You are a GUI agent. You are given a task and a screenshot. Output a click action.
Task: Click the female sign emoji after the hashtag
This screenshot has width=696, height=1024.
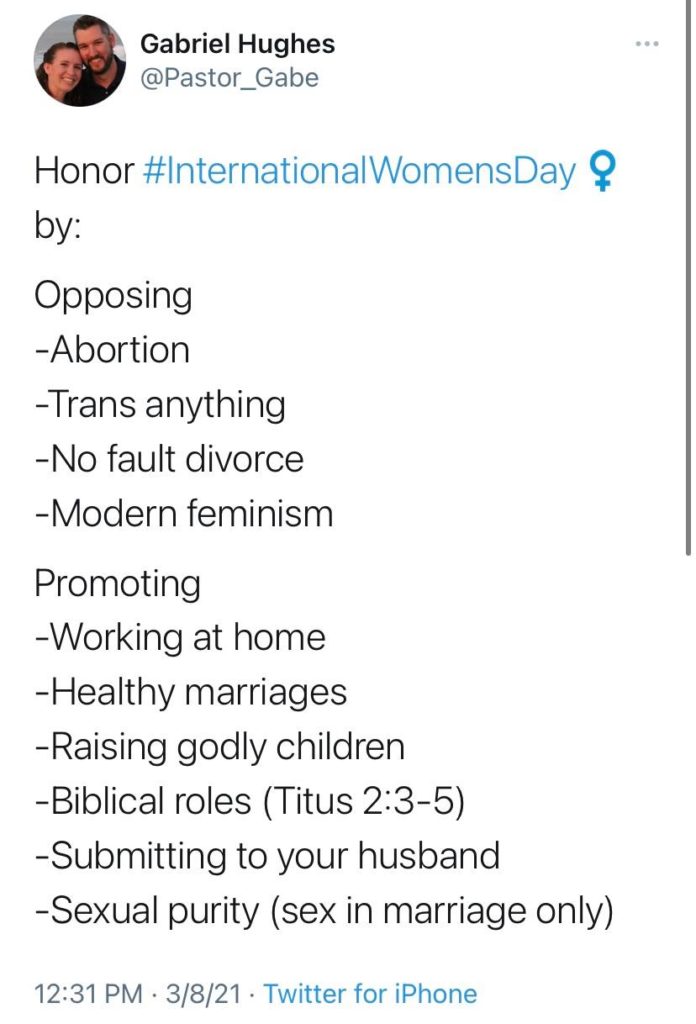[601, 171]
